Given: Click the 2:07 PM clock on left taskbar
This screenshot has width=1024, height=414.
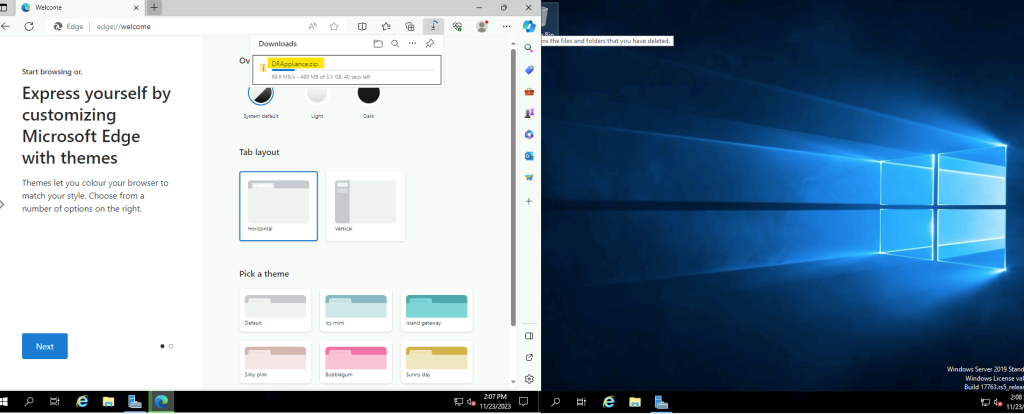Looking at the screenshot, I should click(496, 401).
